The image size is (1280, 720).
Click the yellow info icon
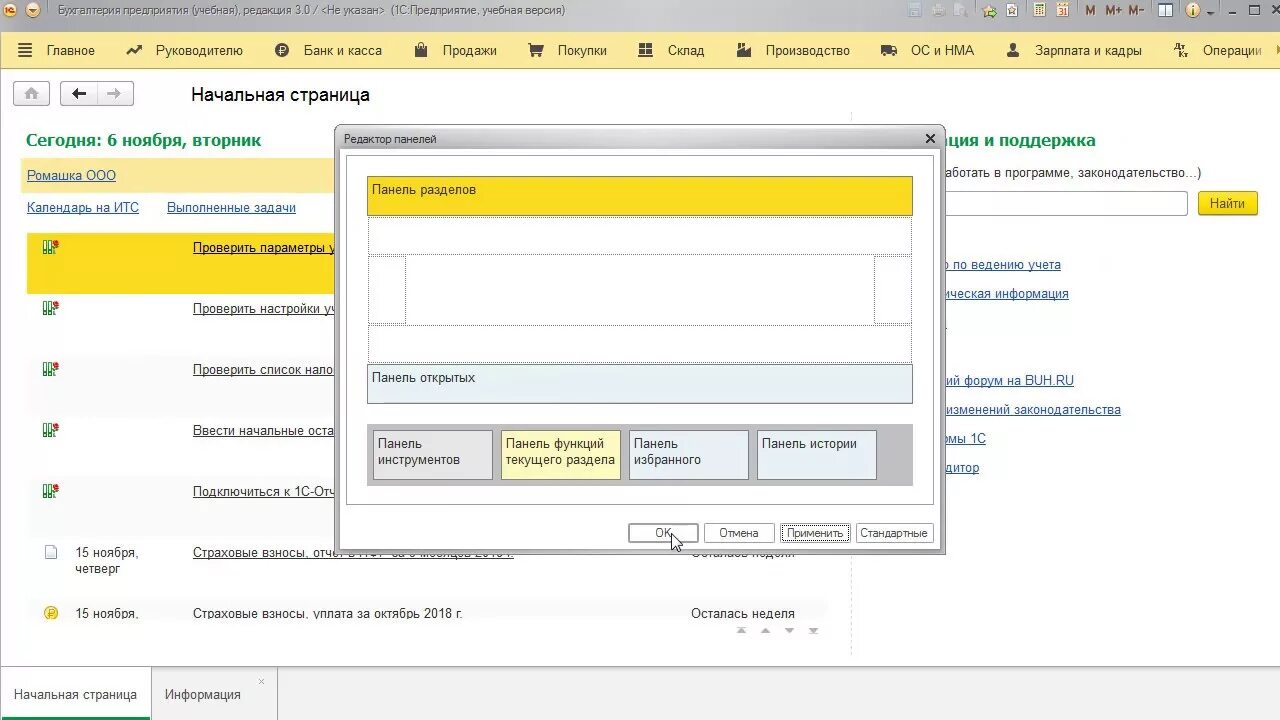(1192, 10)
